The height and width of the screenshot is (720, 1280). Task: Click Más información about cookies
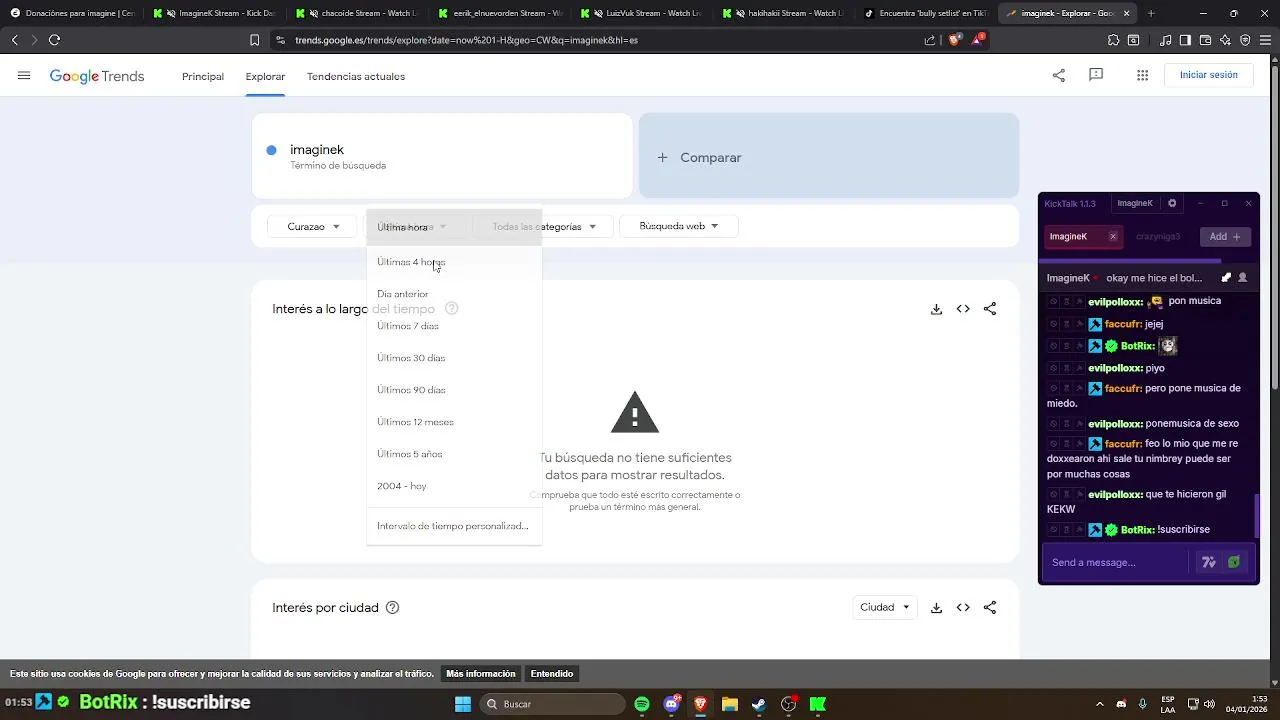pos(481,674)
